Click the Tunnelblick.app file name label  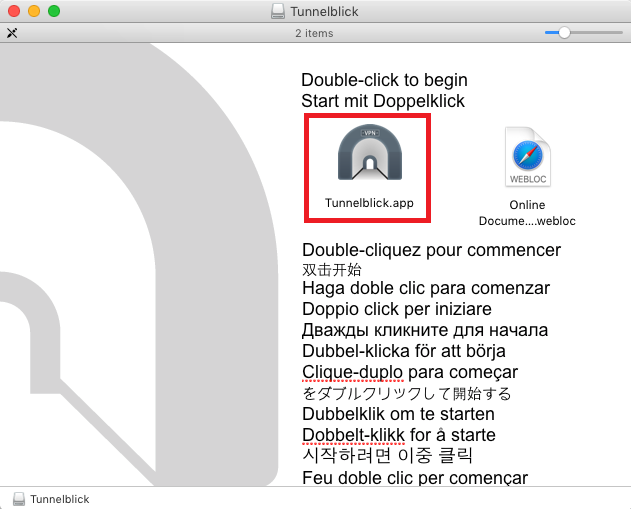click(369, 203)
